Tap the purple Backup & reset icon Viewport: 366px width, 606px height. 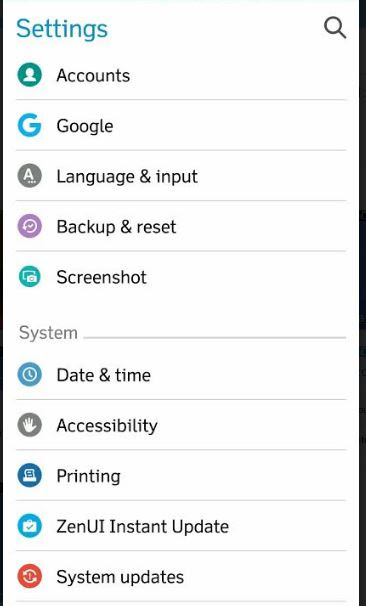(29, 226)
